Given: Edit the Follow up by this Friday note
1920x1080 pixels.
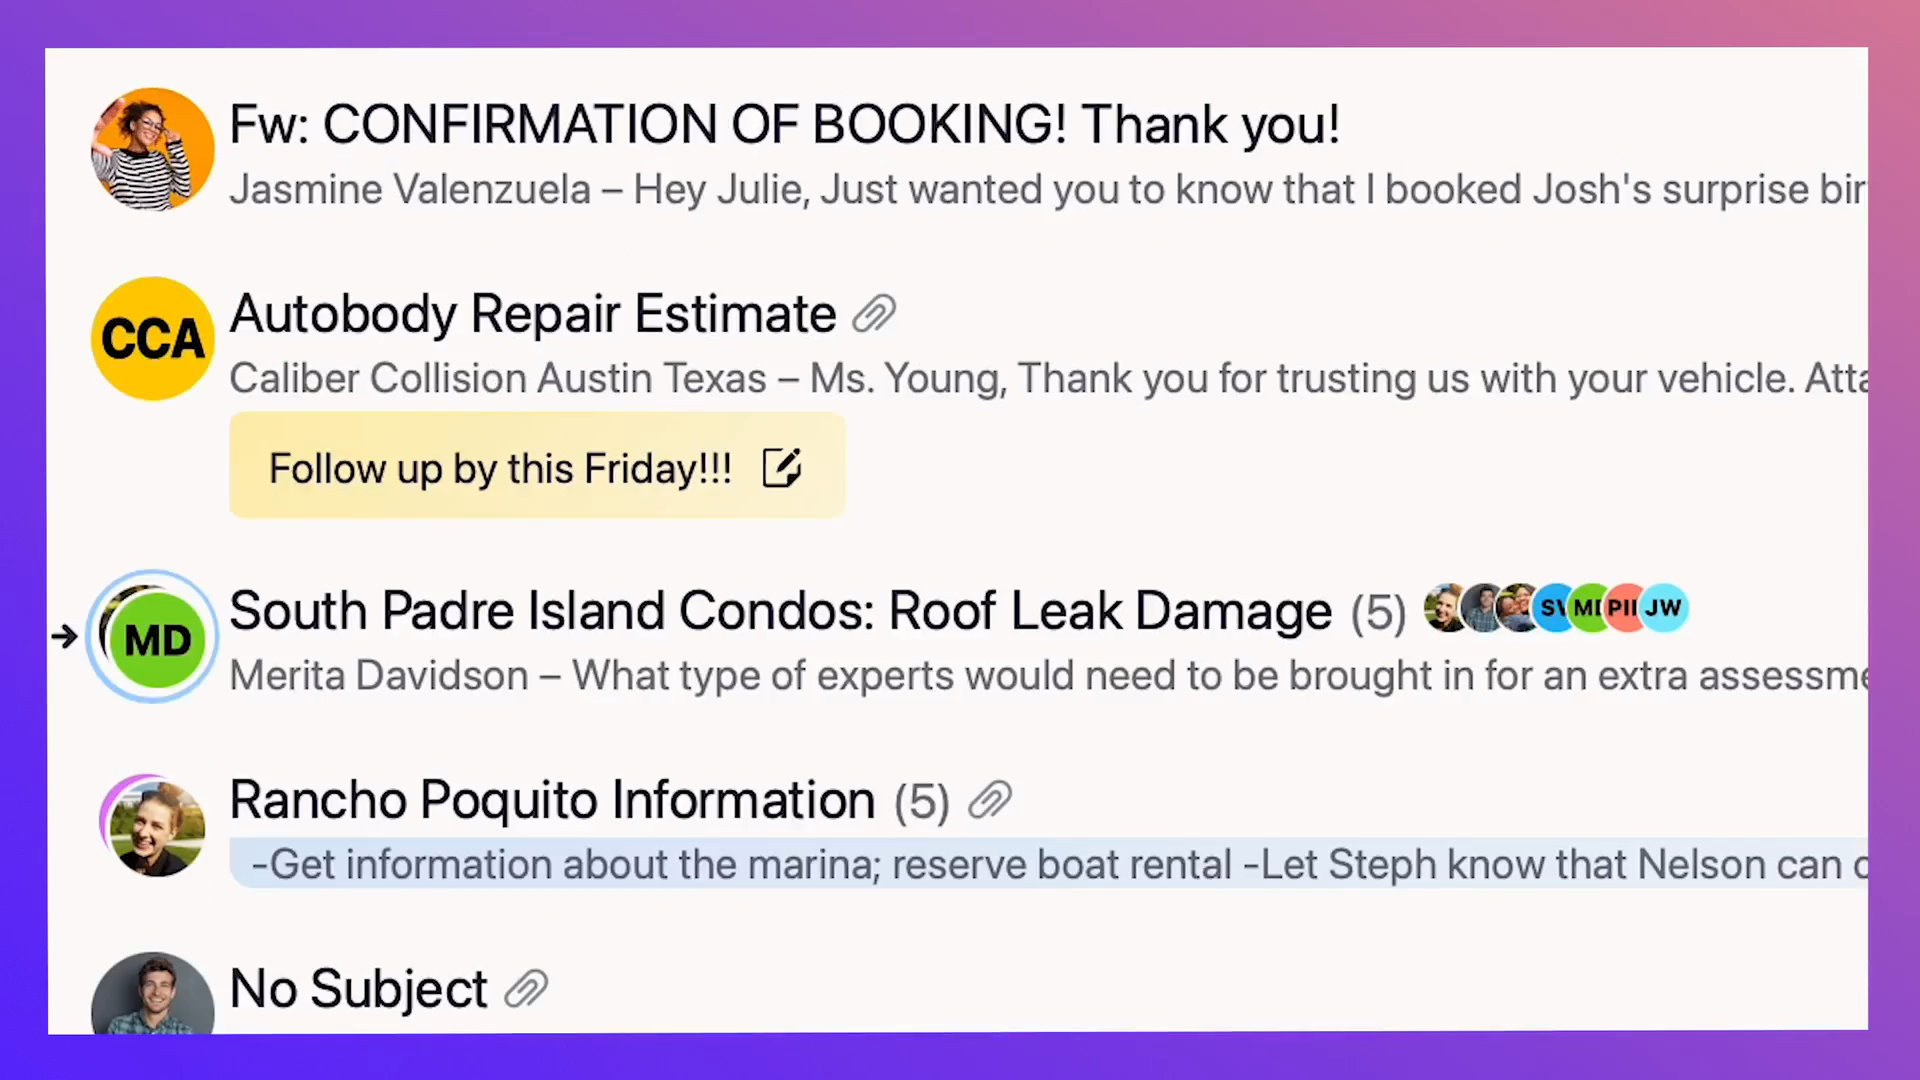Looking at the screenshot, I should point(782,467).
